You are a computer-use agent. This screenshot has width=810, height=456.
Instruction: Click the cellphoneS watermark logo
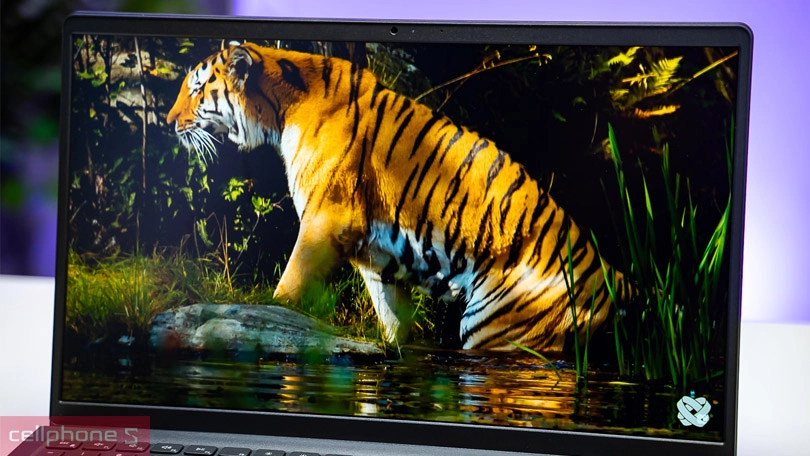pyautogui.click(x=73, y=436)
